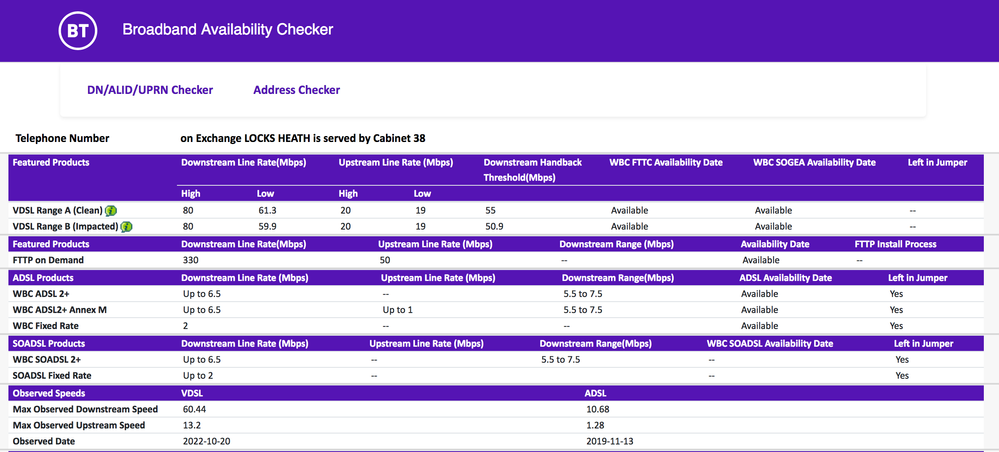Click the ADSL Availability Date header
This screenshot has width=999, height=452.
click(786, 278)
